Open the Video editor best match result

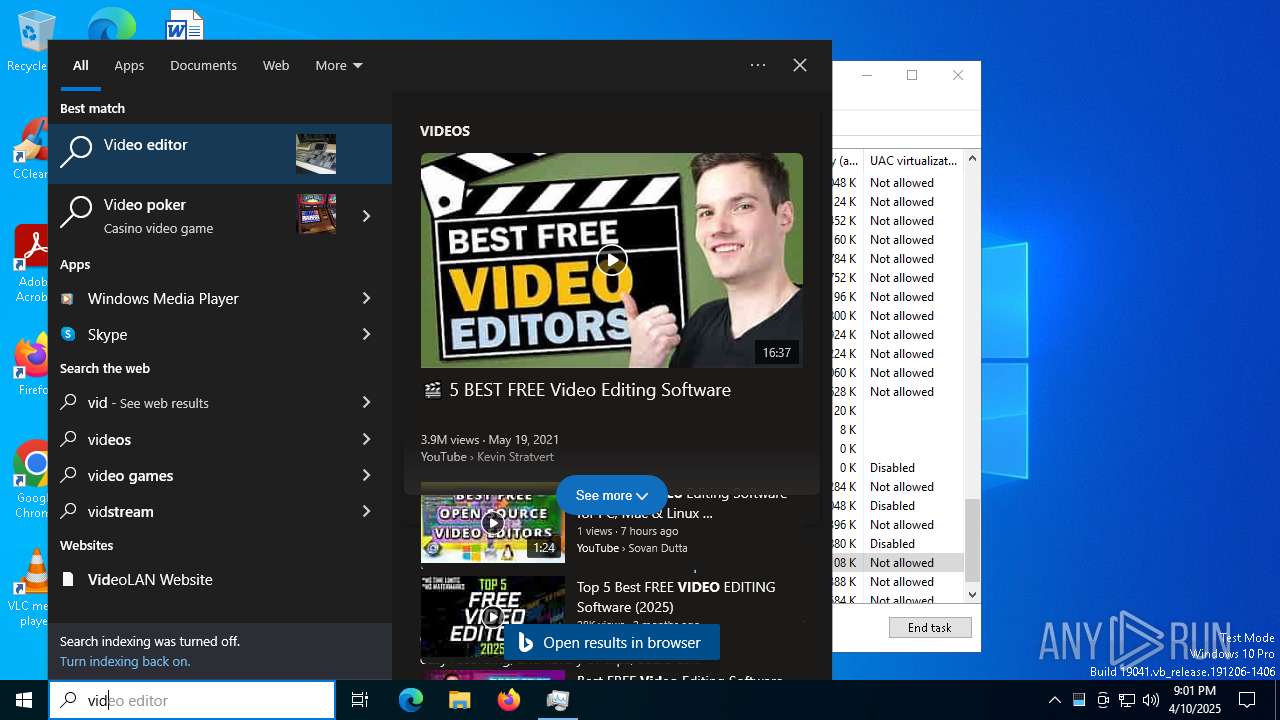point(220,154)
